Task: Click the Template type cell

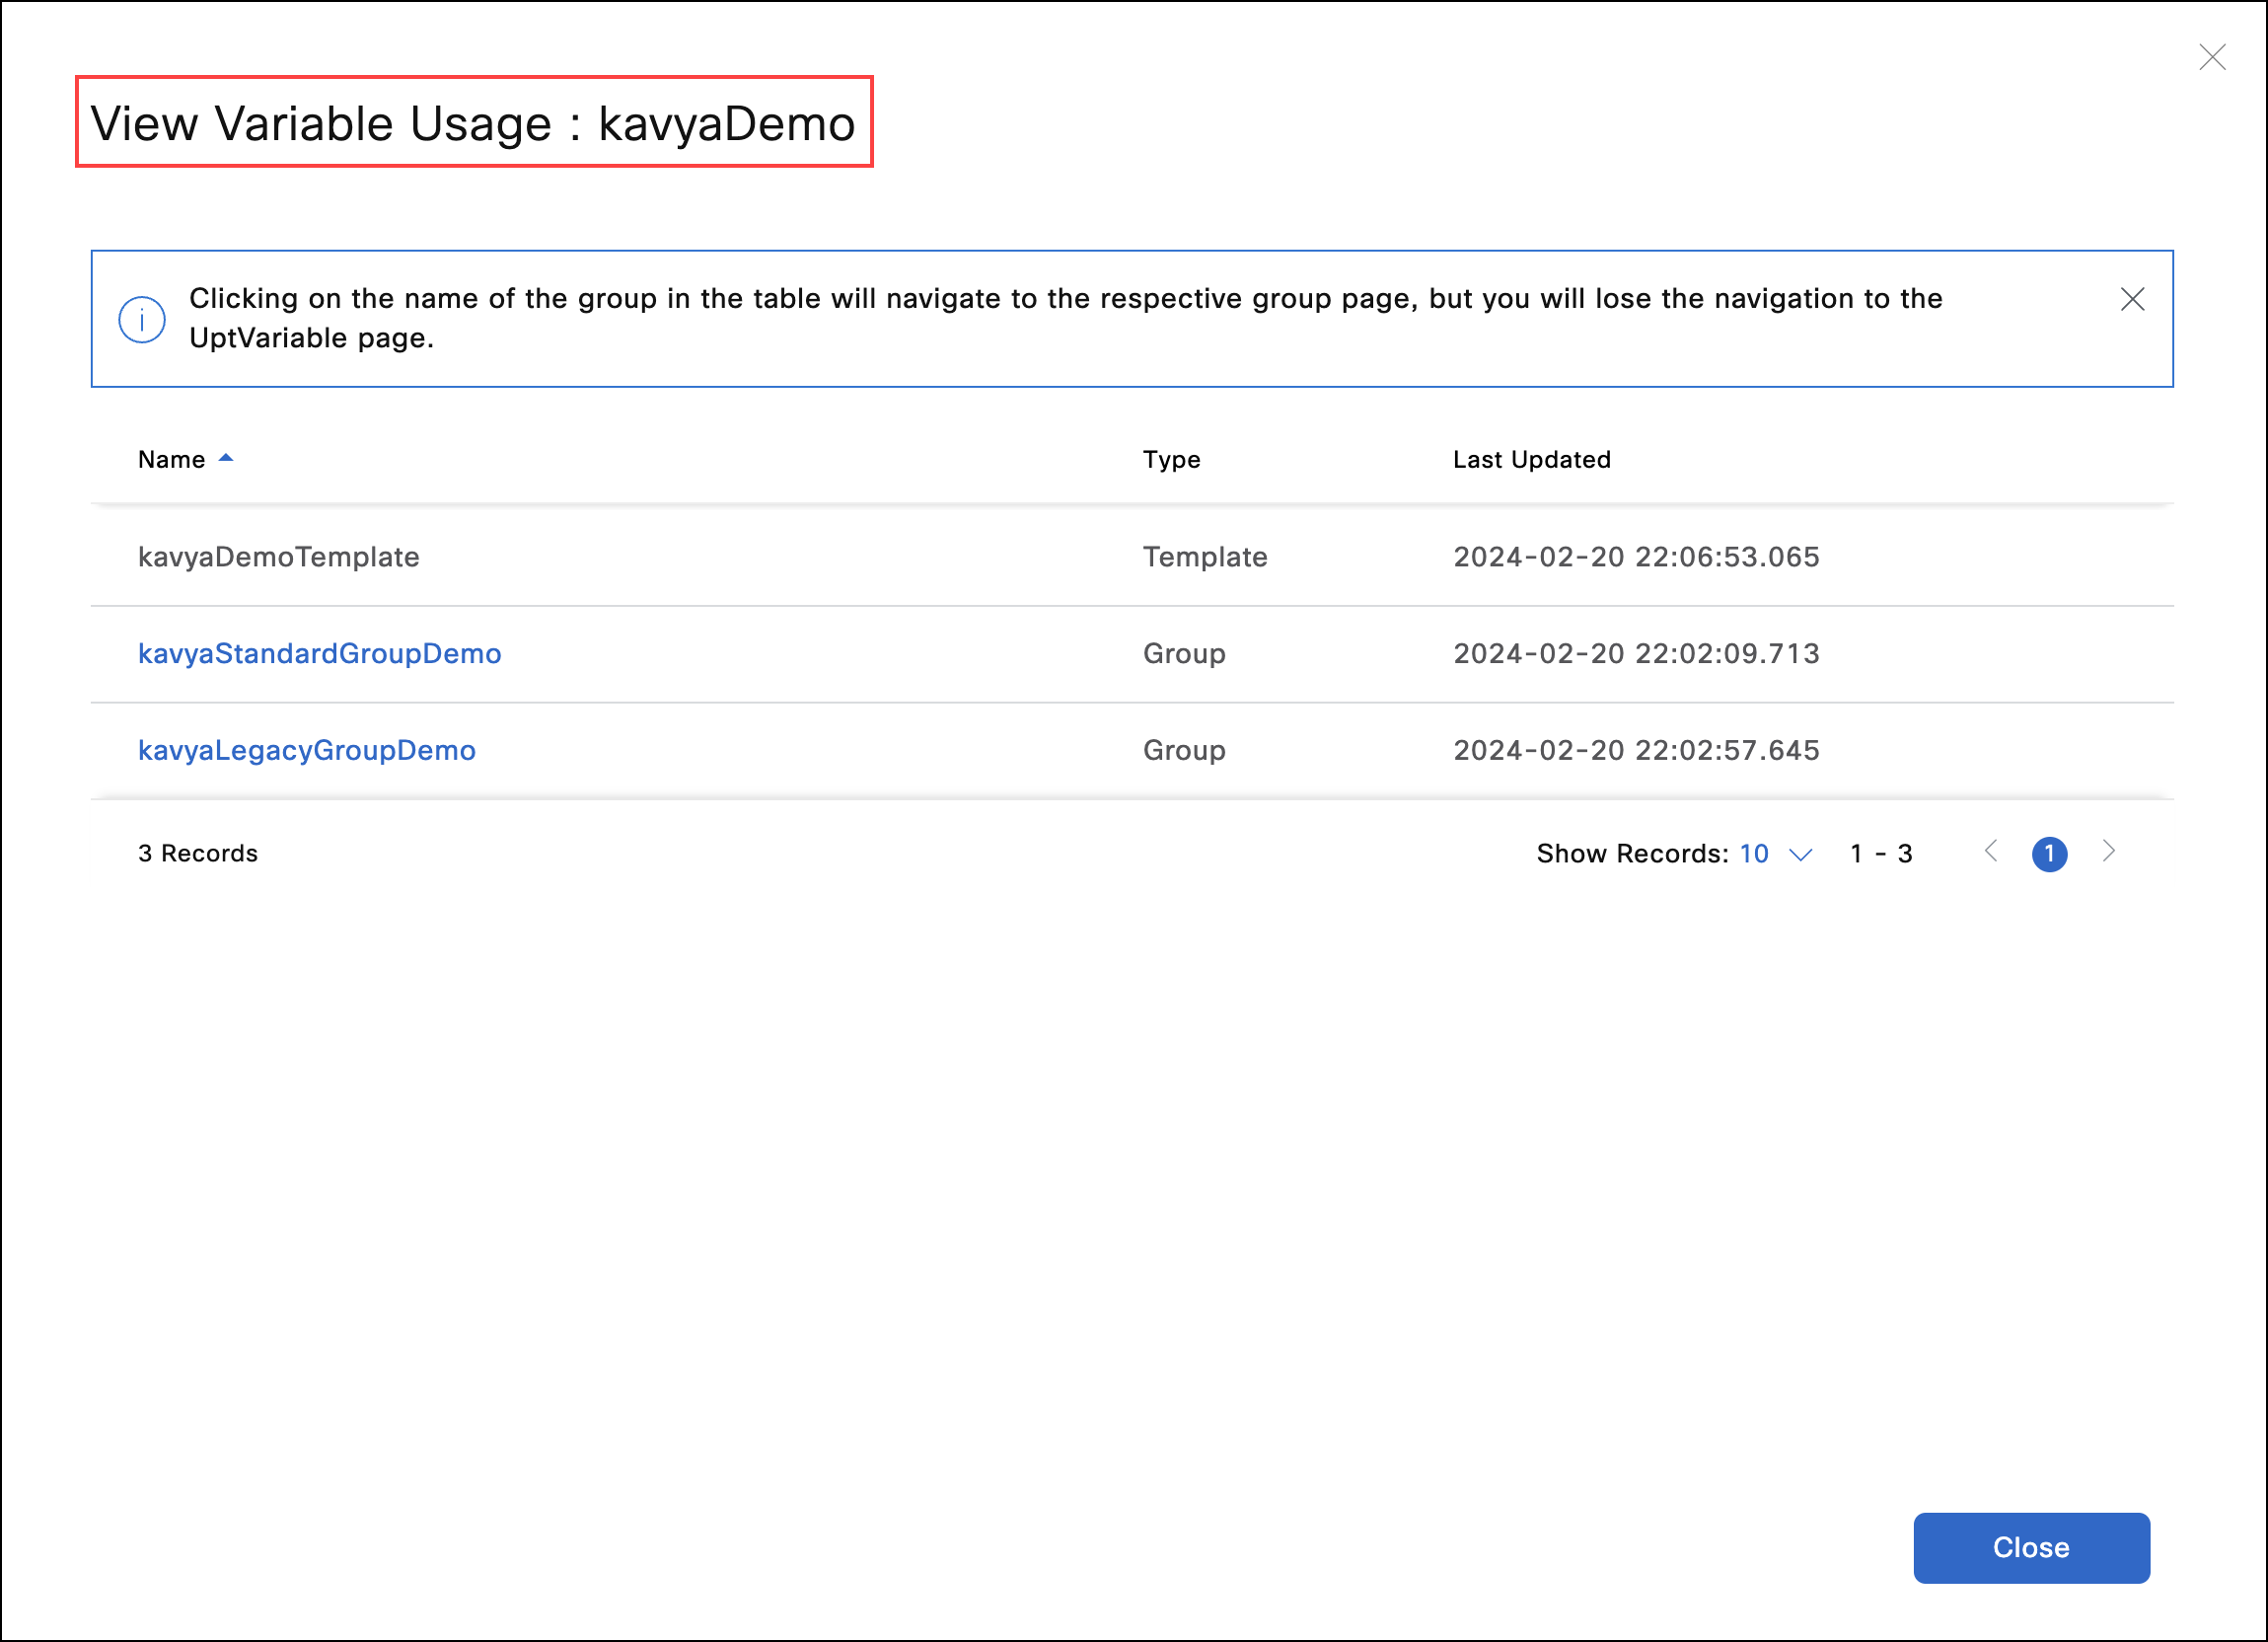Action: (x=1205, y=557)
